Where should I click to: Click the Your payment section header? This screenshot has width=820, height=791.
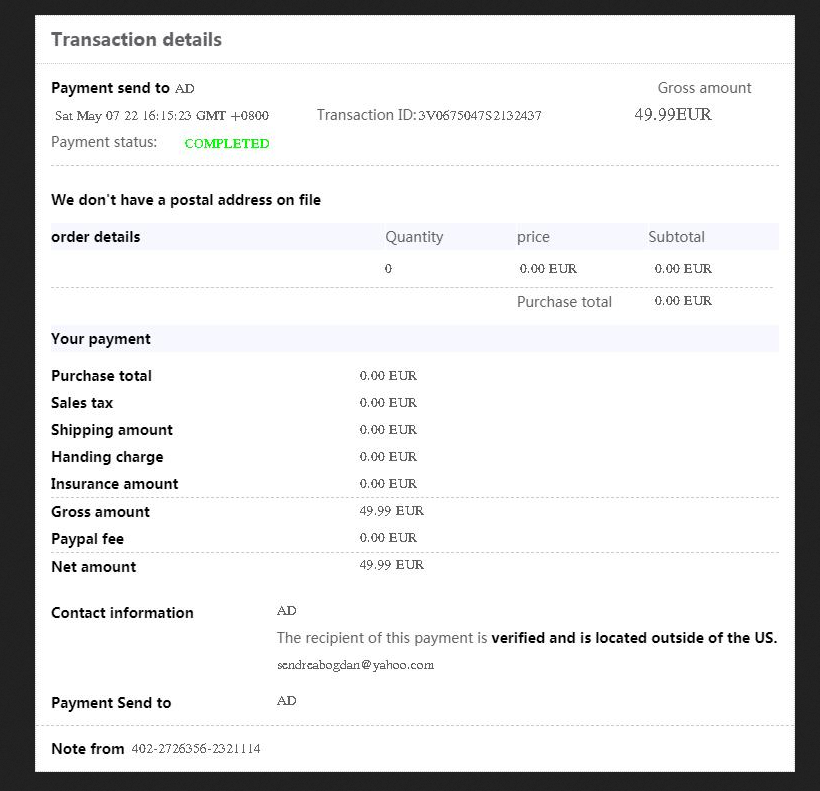(x=101, y=339)
